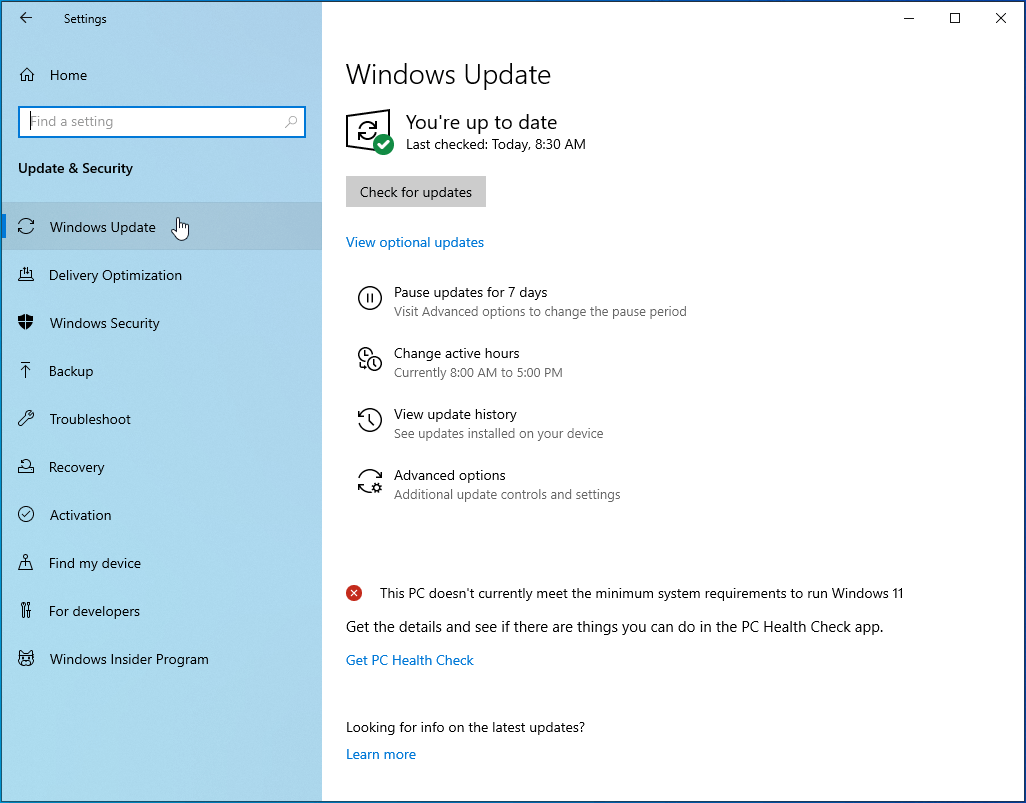Open Delivery Optimization settings
This screenshot has height=803, width=1026.
[x=115, y=275]
